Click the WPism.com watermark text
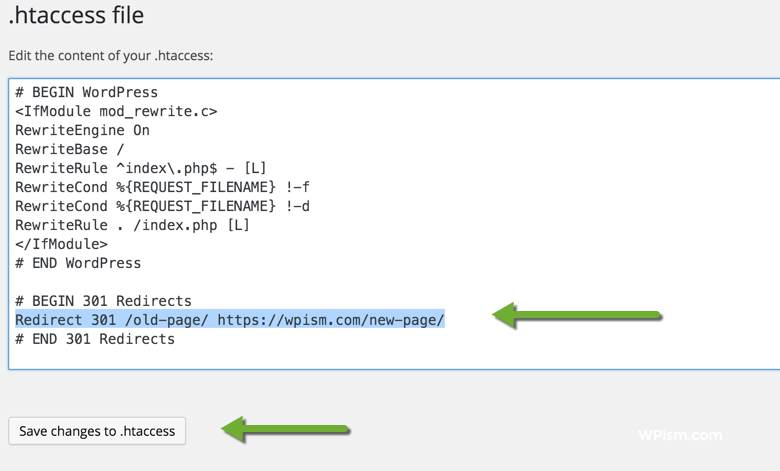This screenshot has height=471, width=780. [x=679, y=435]
